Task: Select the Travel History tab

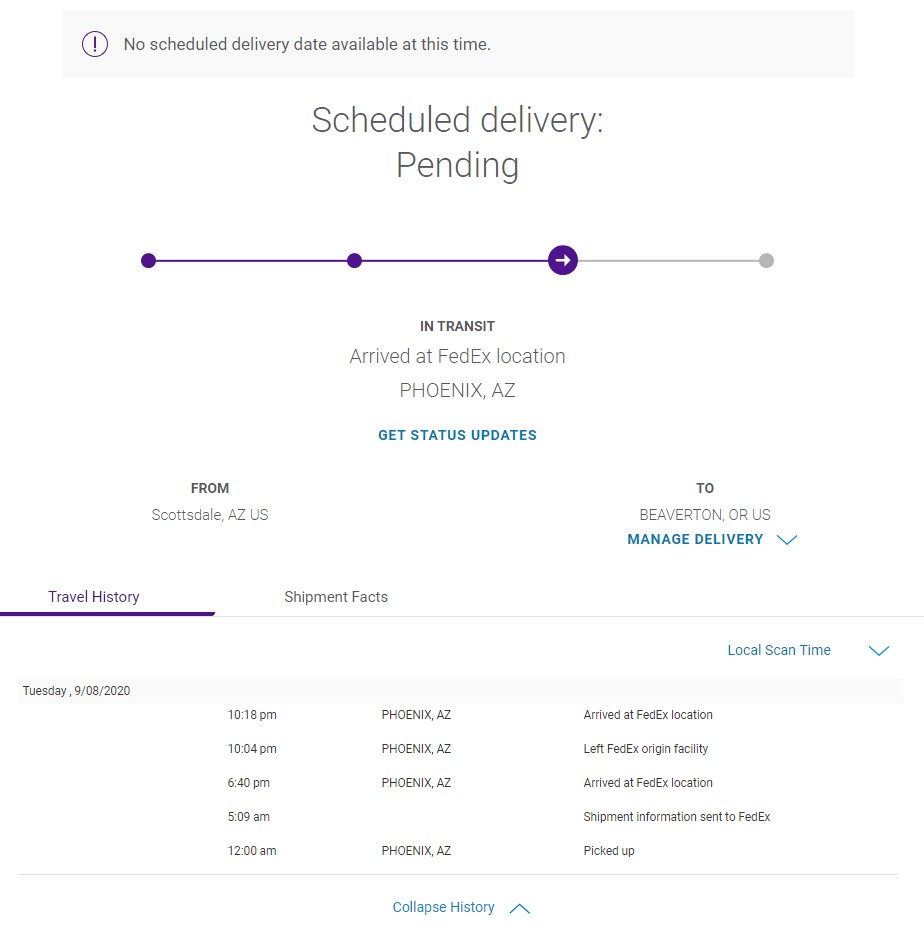Action: [x=94, y=597]
